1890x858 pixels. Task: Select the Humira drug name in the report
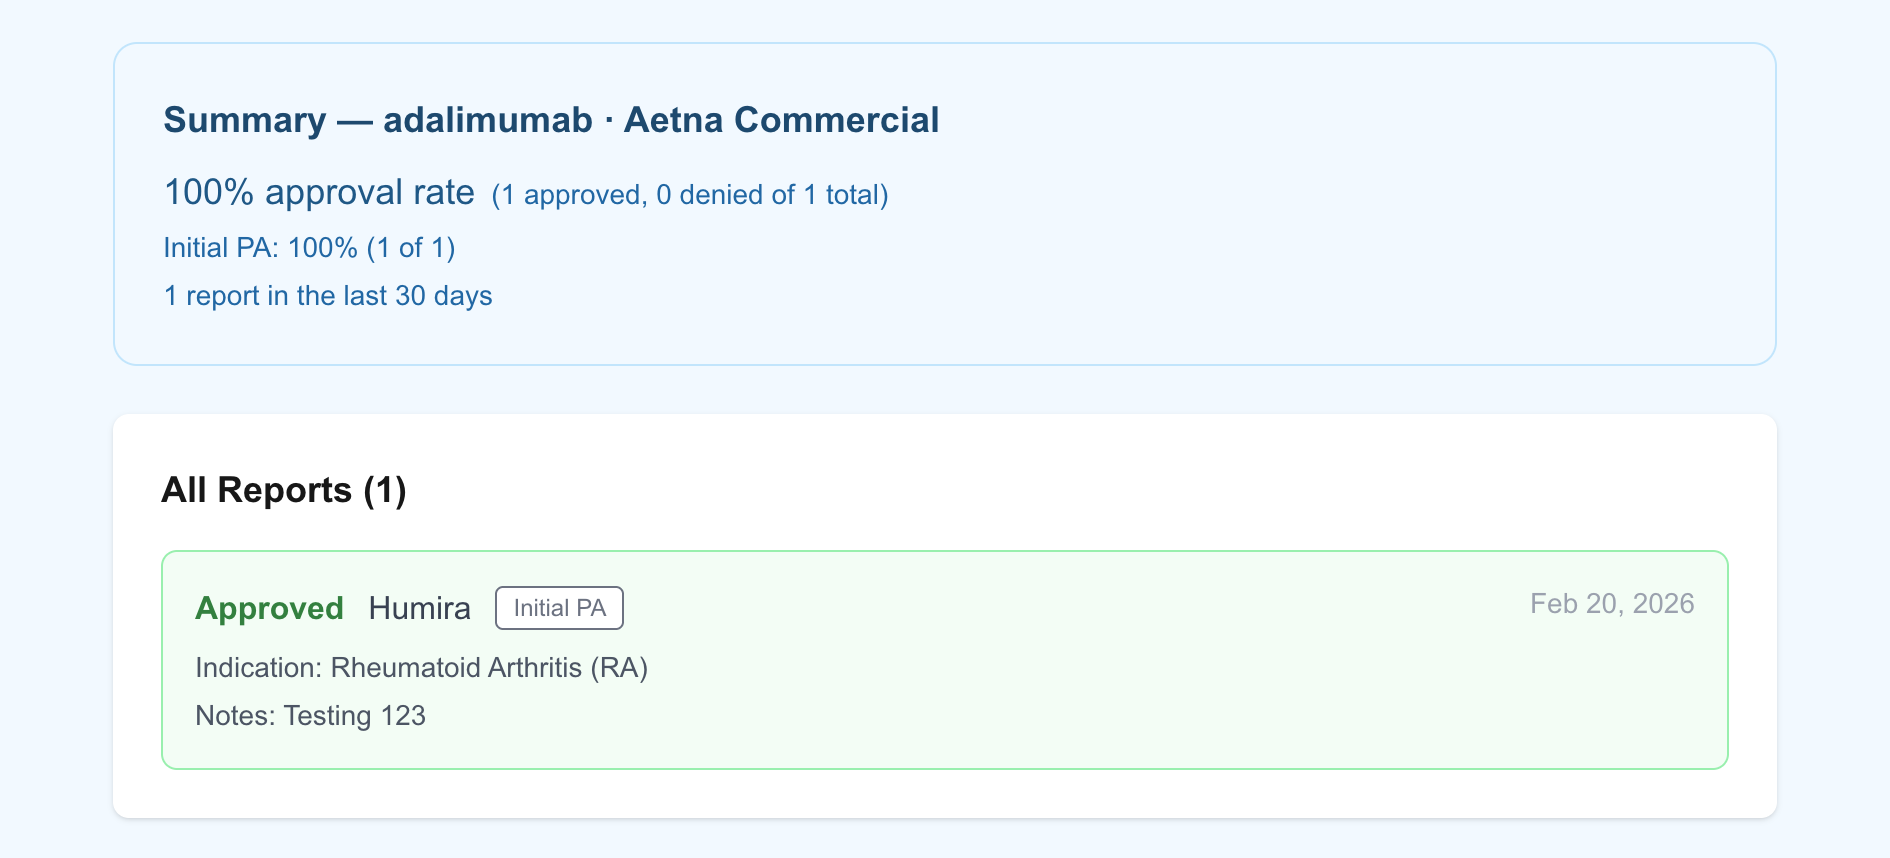click(419, 608)
